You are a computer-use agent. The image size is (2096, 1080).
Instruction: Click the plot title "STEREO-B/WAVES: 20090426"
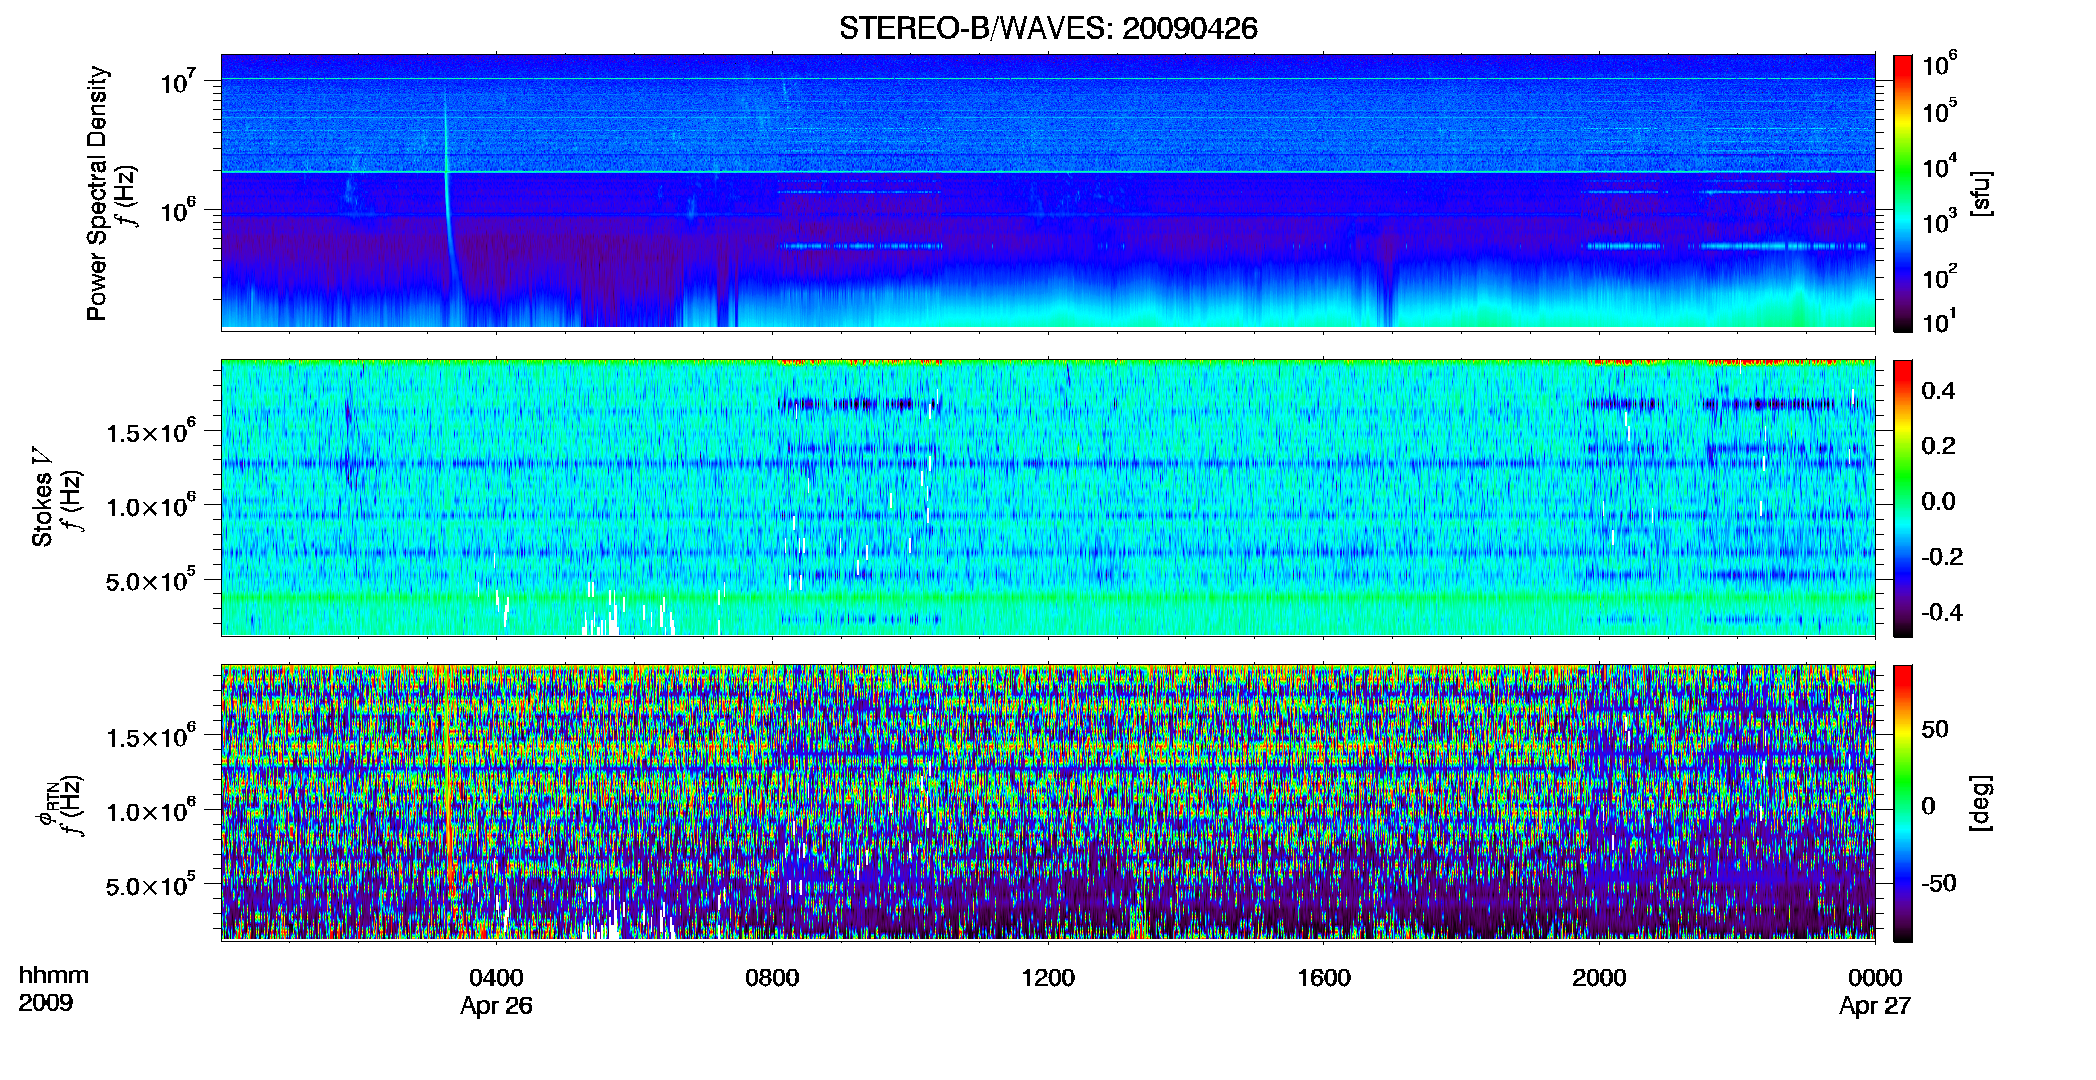coord(1048,28)
